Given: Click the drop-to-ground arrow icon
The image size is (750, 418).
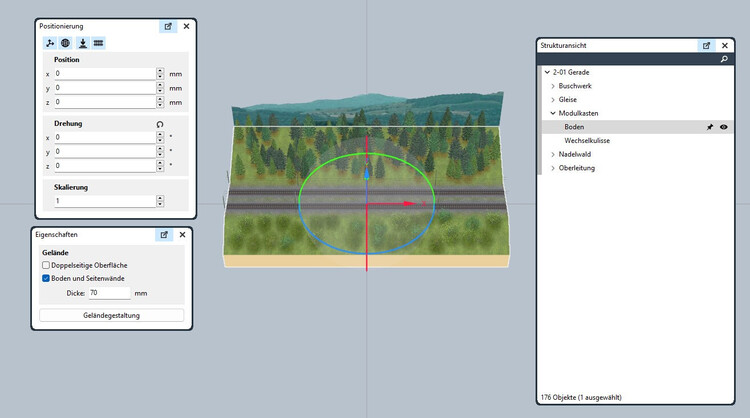Looking at the screenshot, I should [83, 43].
